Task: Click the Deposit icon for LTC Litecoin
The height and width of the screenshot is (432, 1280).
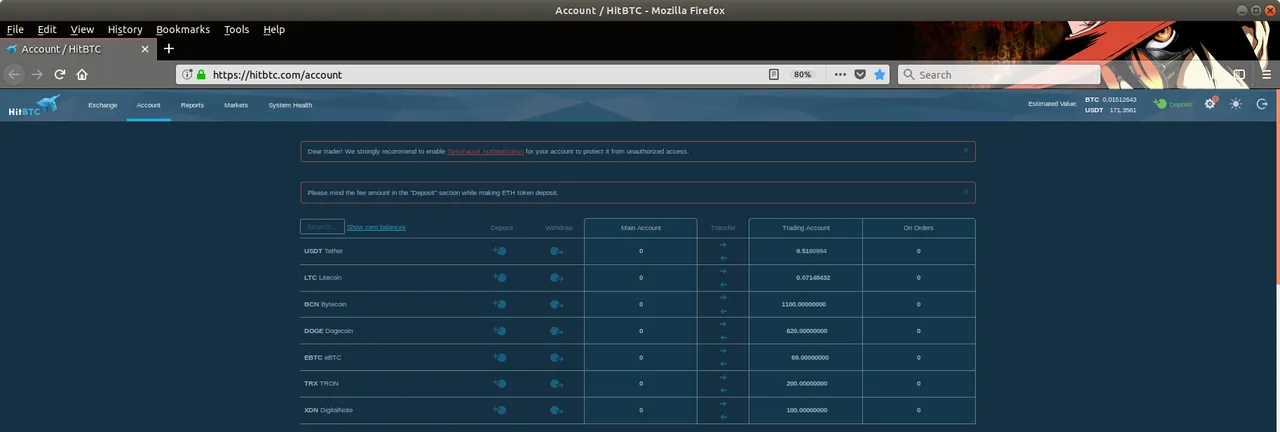Action: [500, 277]
